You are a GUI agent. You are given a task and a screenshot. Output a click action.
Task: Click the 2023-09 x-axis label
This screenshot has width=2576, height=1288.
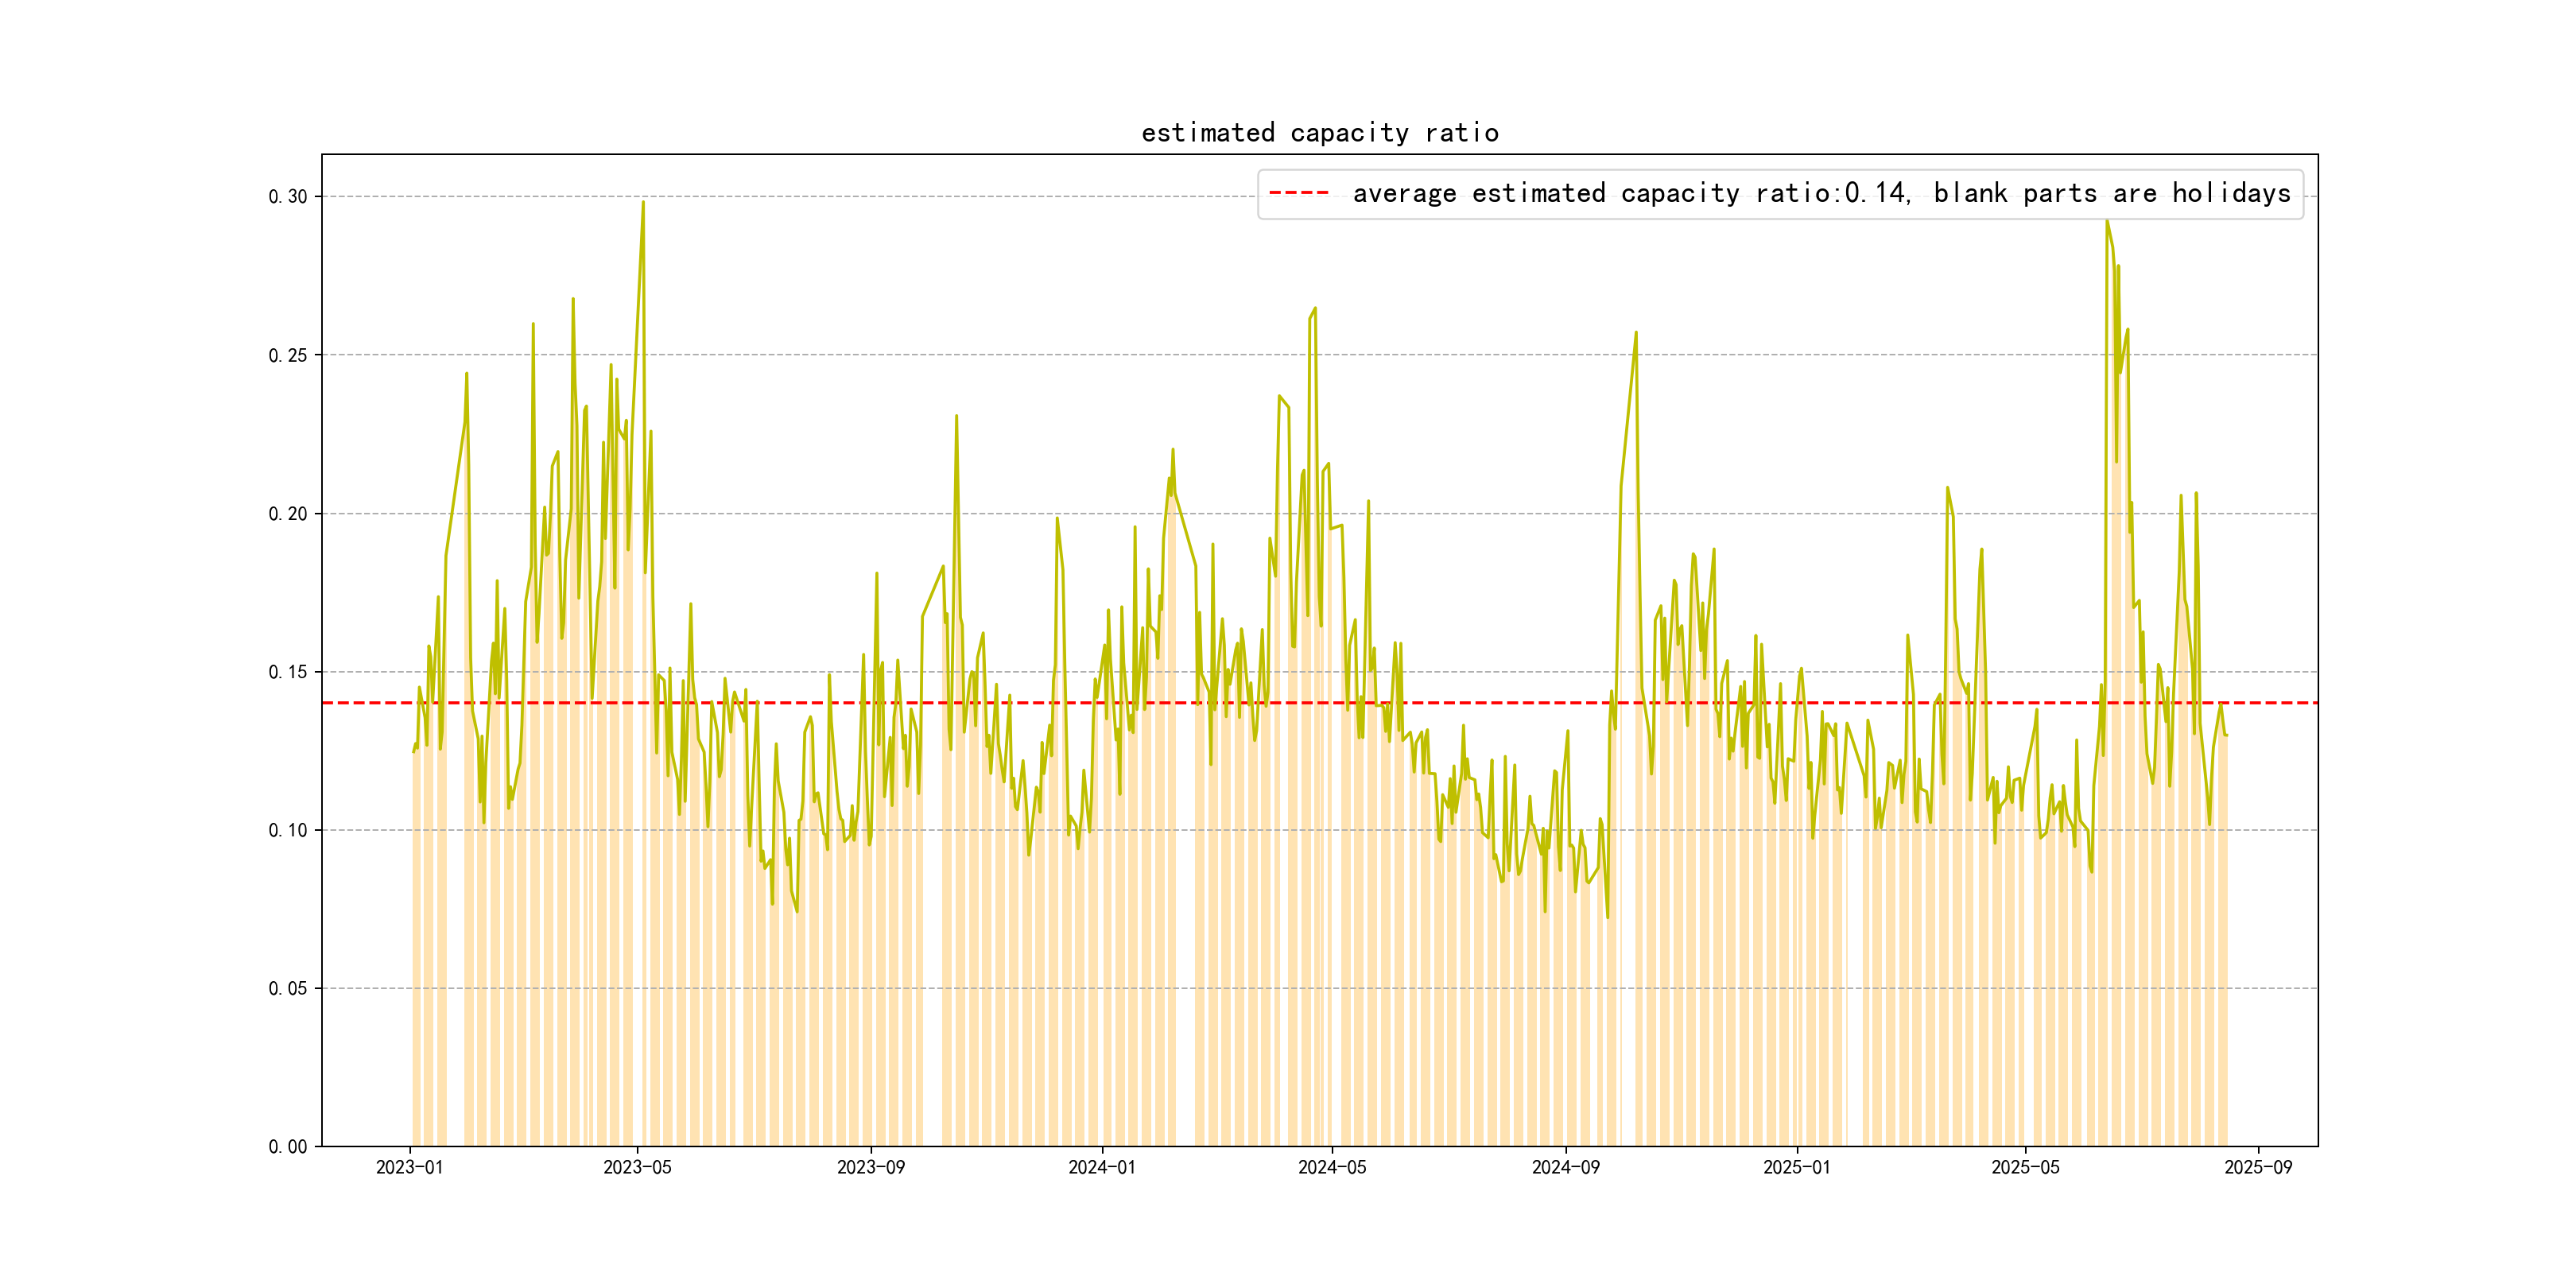tap(870, 1167)
